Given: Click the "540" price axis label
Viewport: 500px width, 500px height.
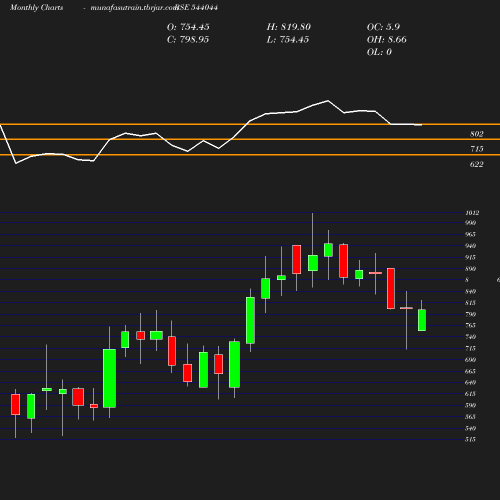Looking at the screenshot, I should coord(471,428).
